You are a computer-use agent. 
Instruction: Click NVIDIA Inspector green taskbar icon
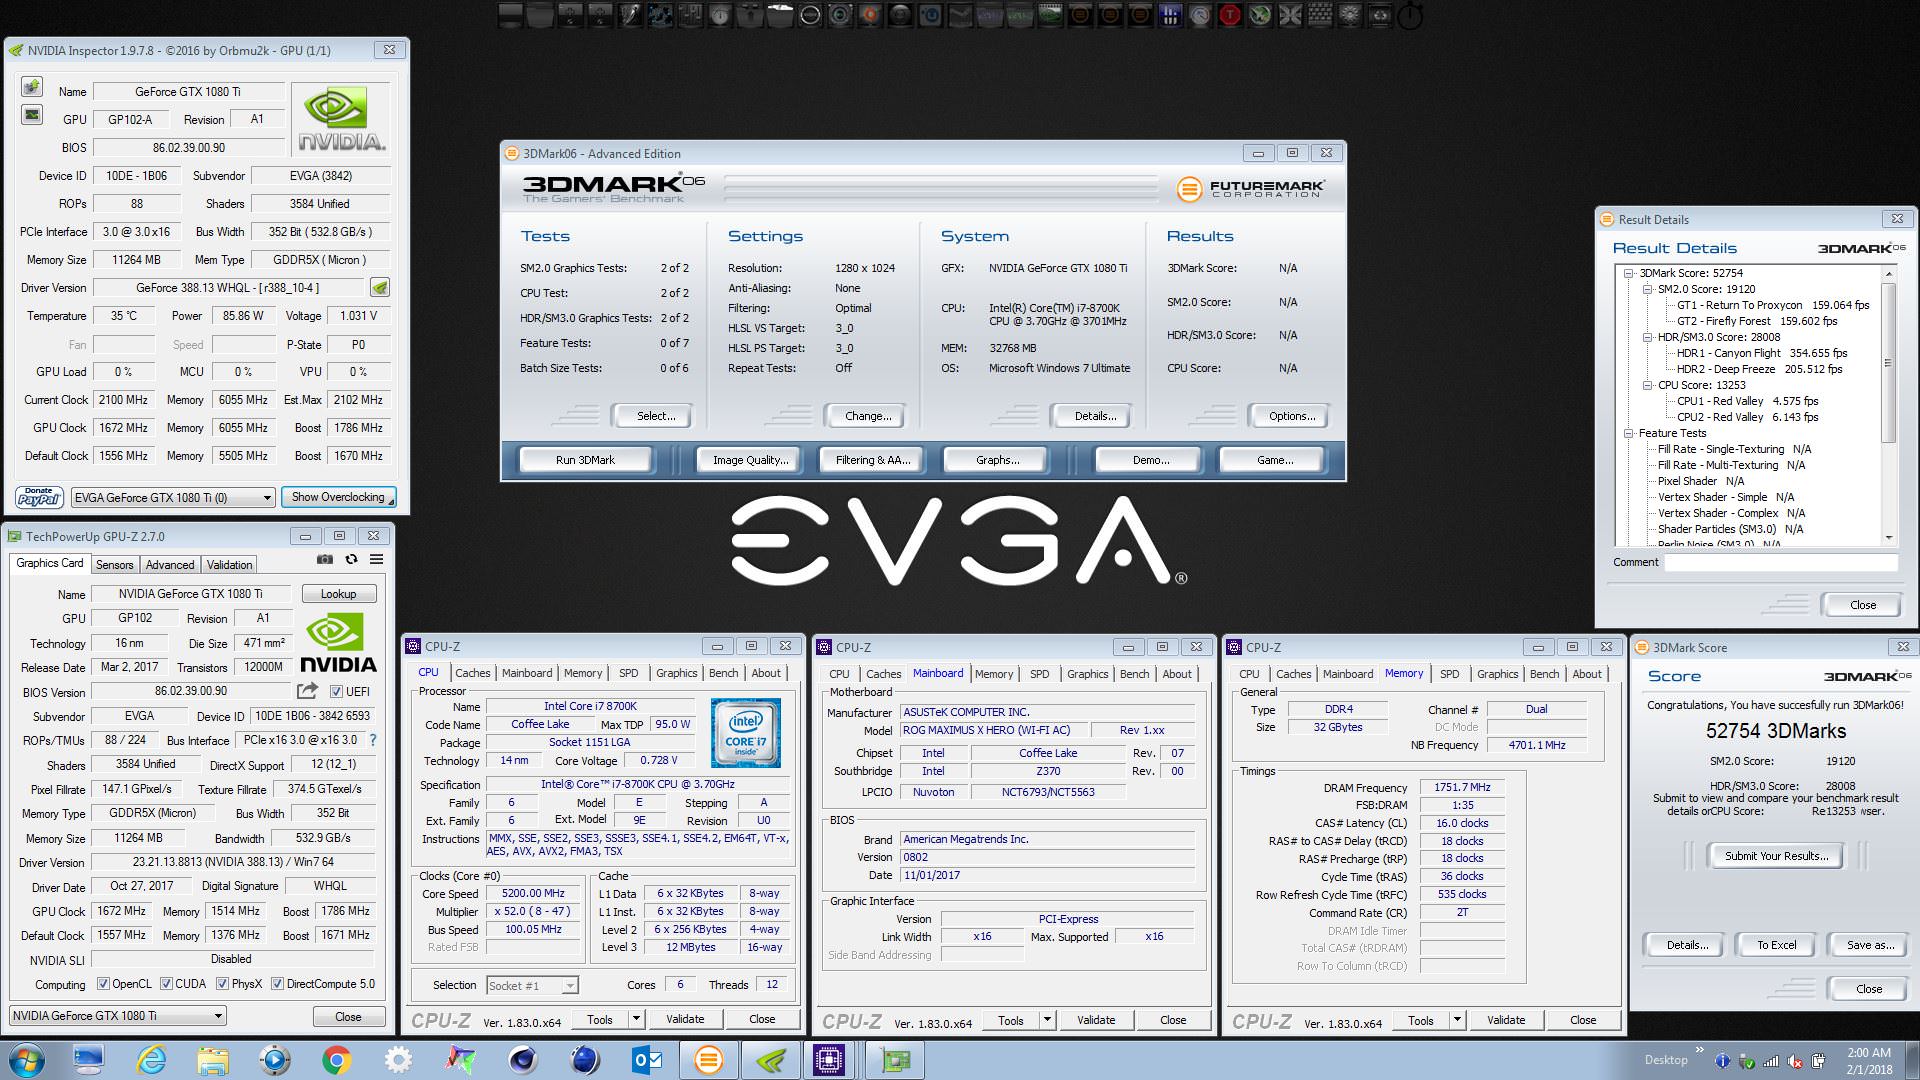pyautogui.click(x=771, y=1060)
